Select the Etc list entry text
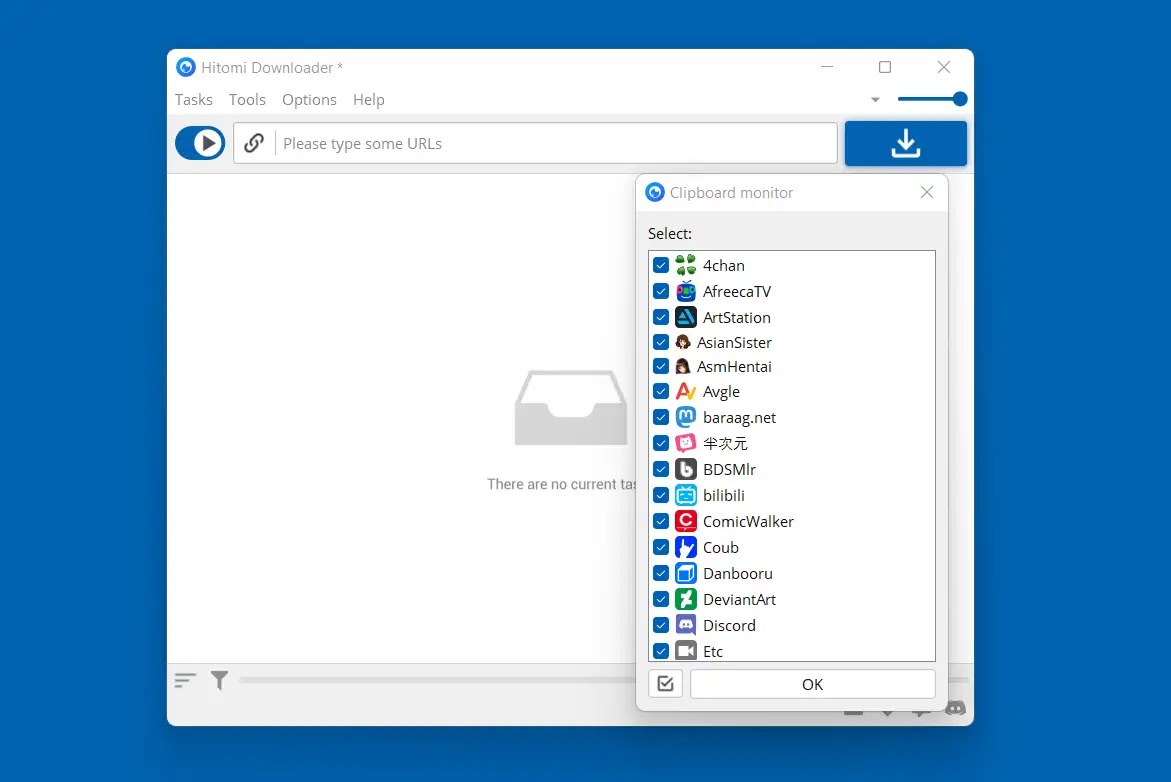 click(713, 651)
